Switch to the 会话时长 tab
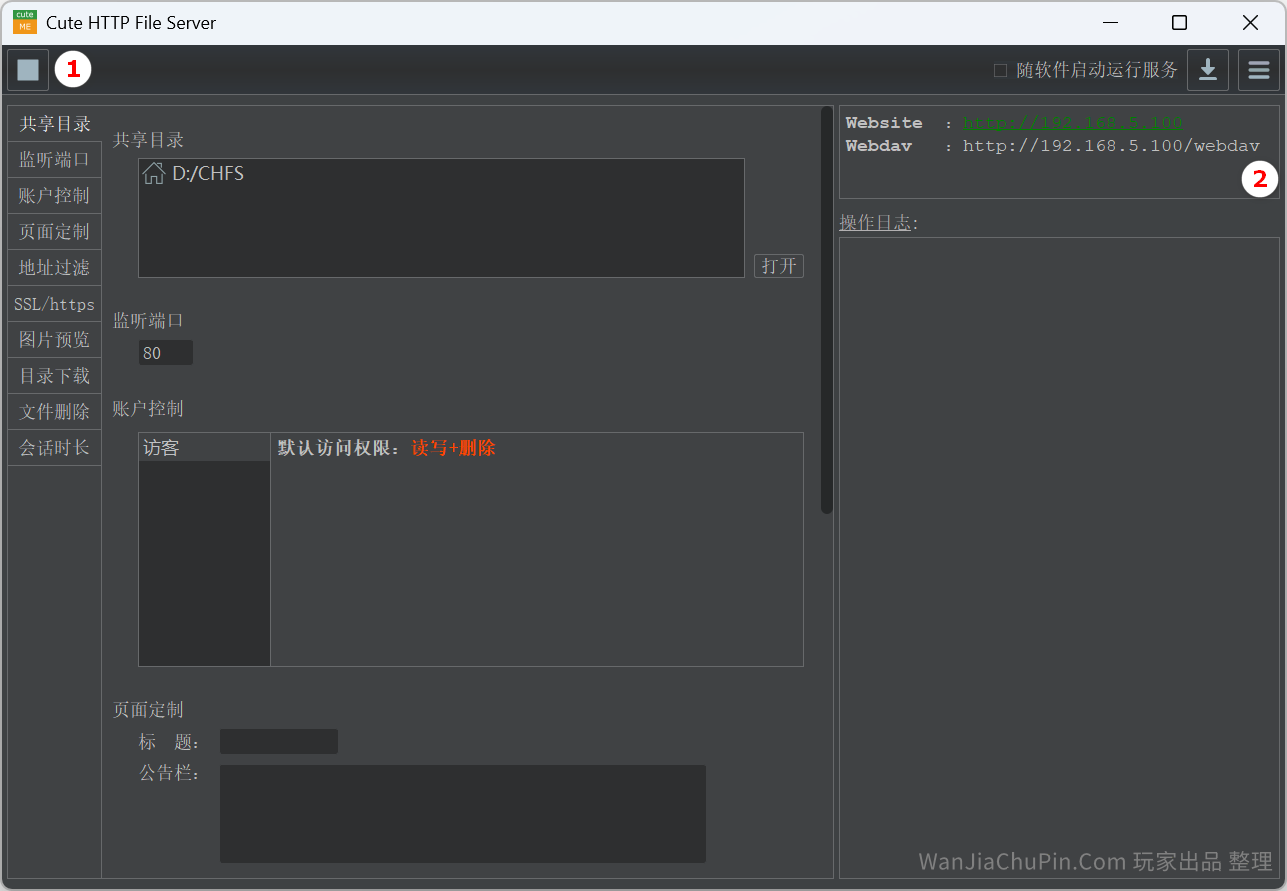This screenshot has height=891, width=1287. 54,447
